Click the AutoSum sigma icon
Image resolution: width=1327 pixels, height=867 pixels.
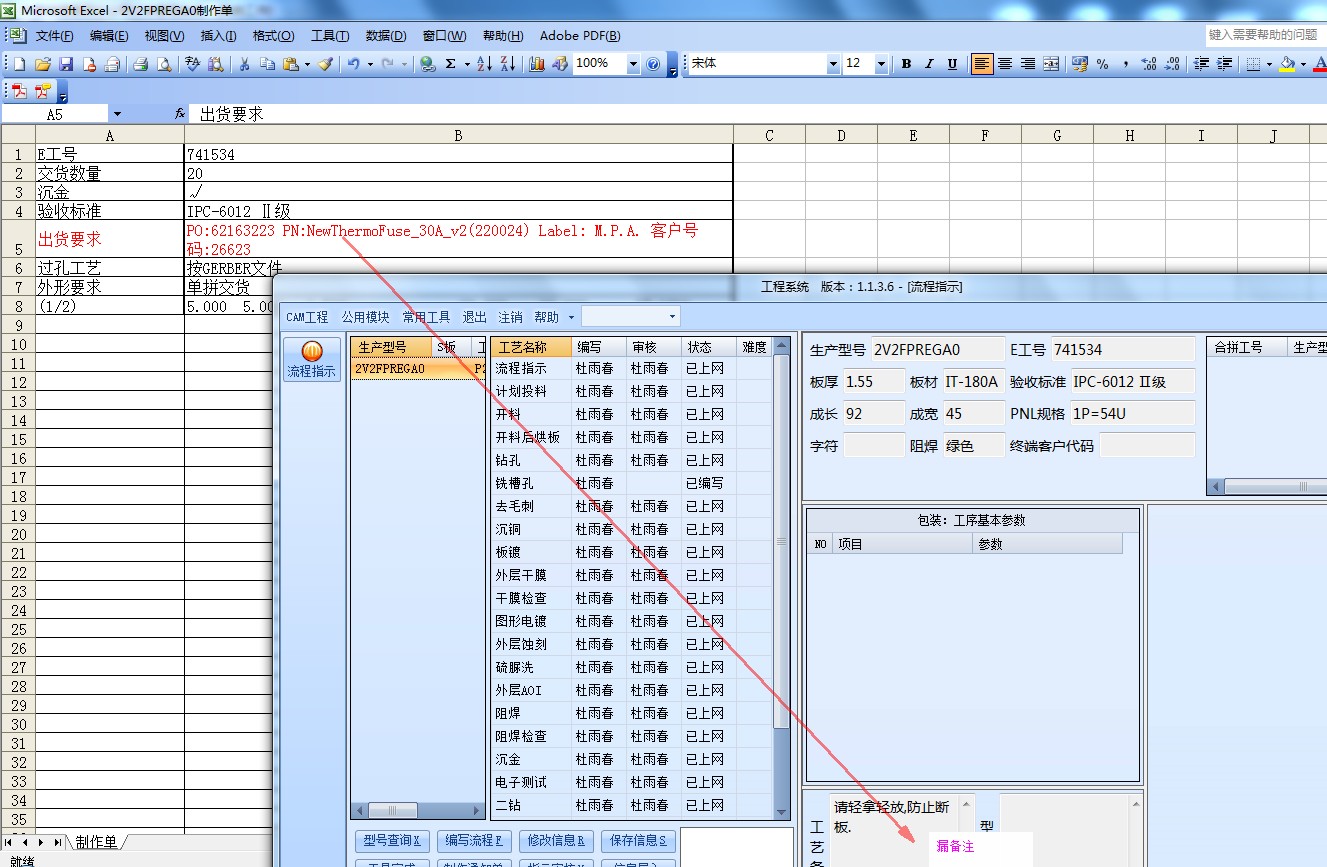pyautogui.click(x=451, y=64)
